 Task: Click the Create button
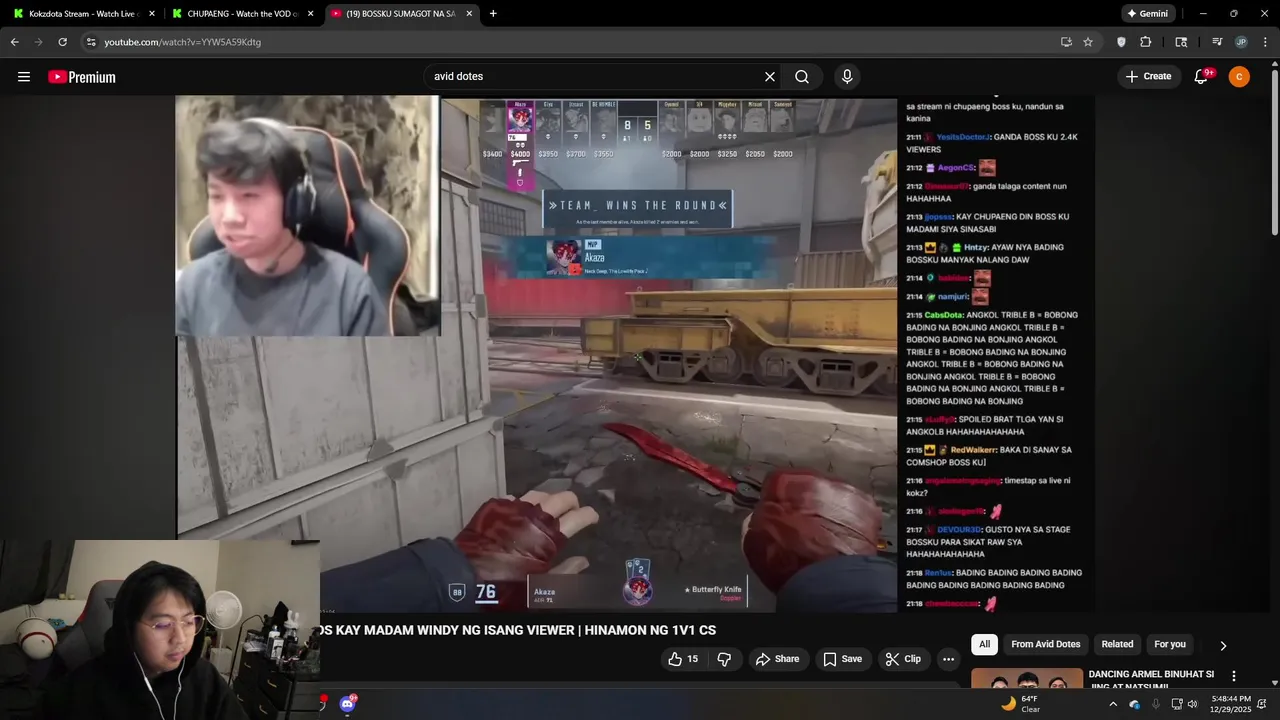[x=1148, y=77]
